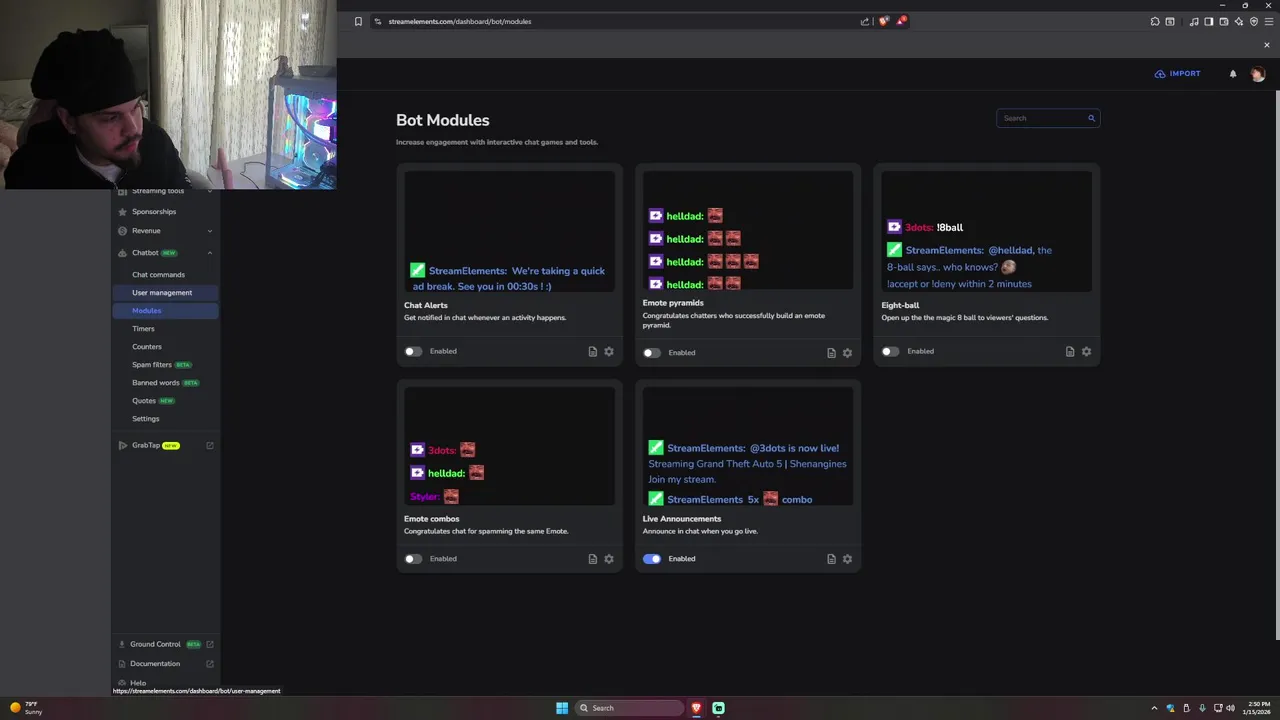This screenshot has height=720, width=1280.
Task: Open the taskbar clock and date
Action: pos(1257,708)
